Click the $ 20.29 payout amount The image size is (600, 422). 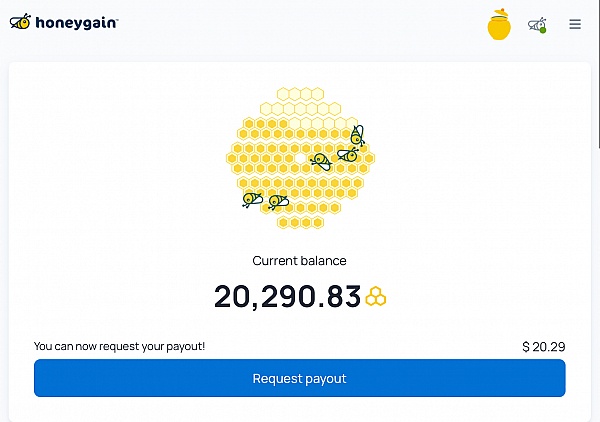coord(544,347)
